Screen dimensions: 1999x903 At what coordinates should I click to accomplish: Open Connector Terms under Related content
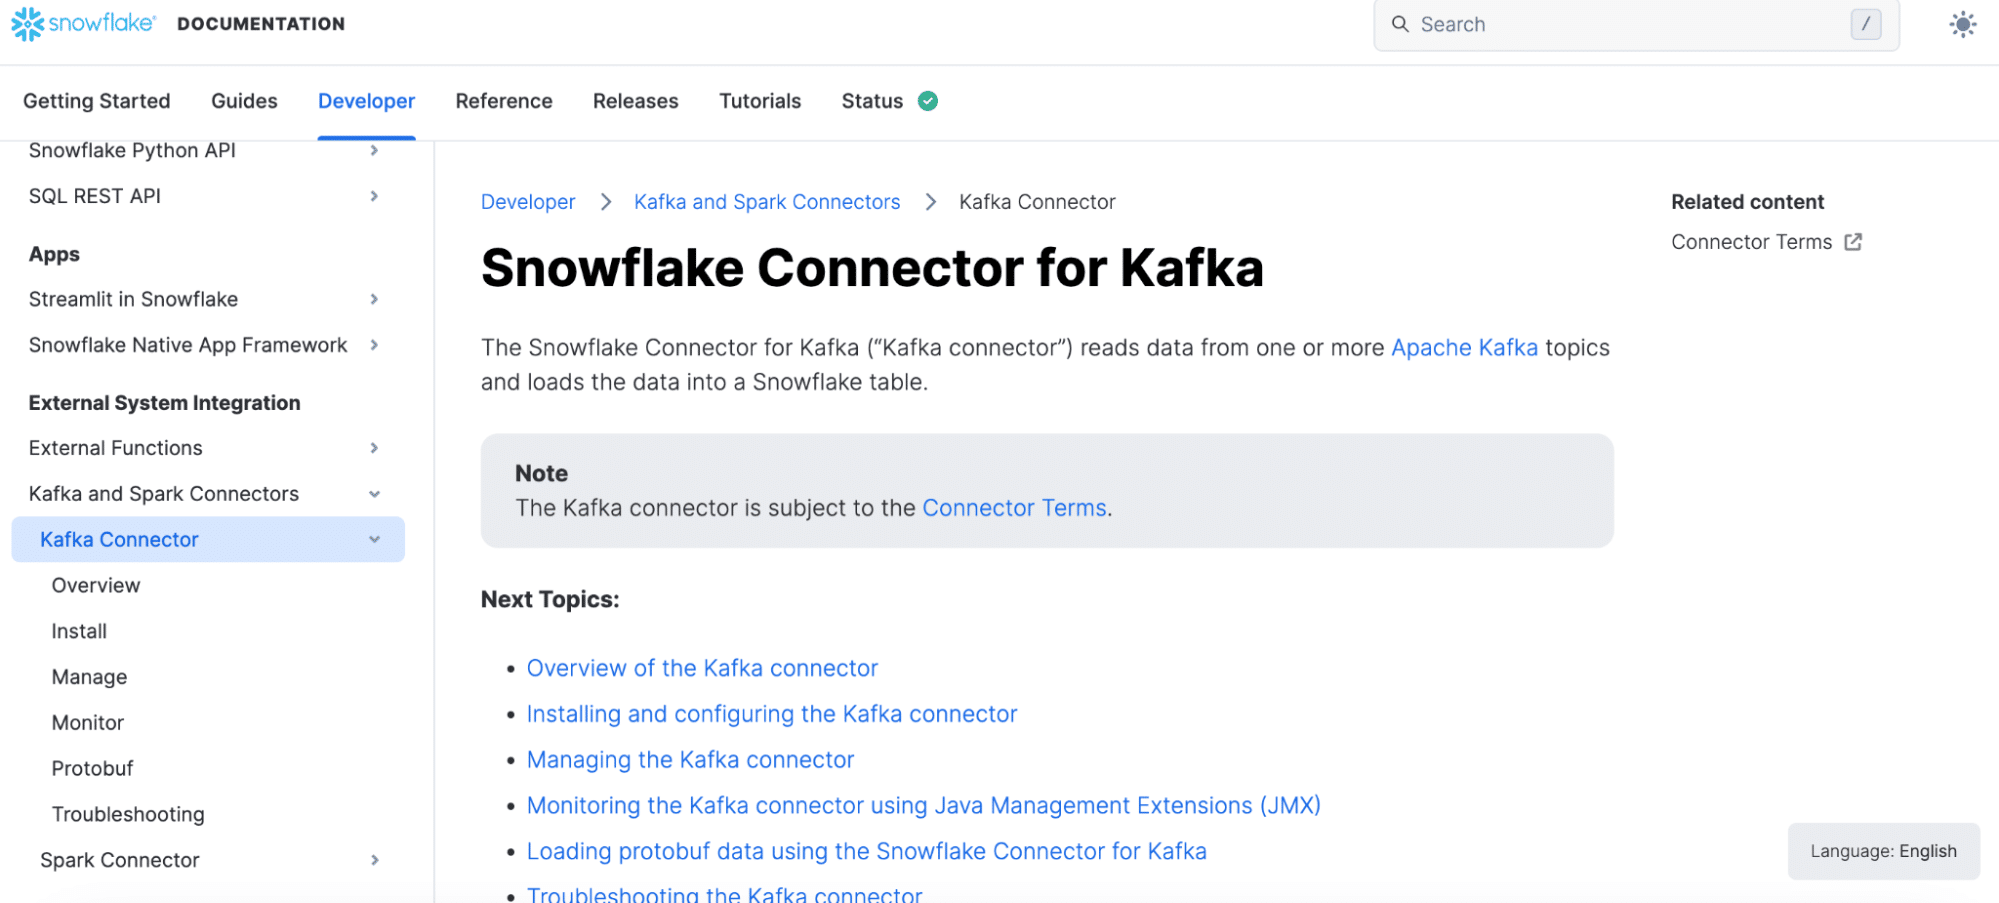click(x=1751, y=242)
